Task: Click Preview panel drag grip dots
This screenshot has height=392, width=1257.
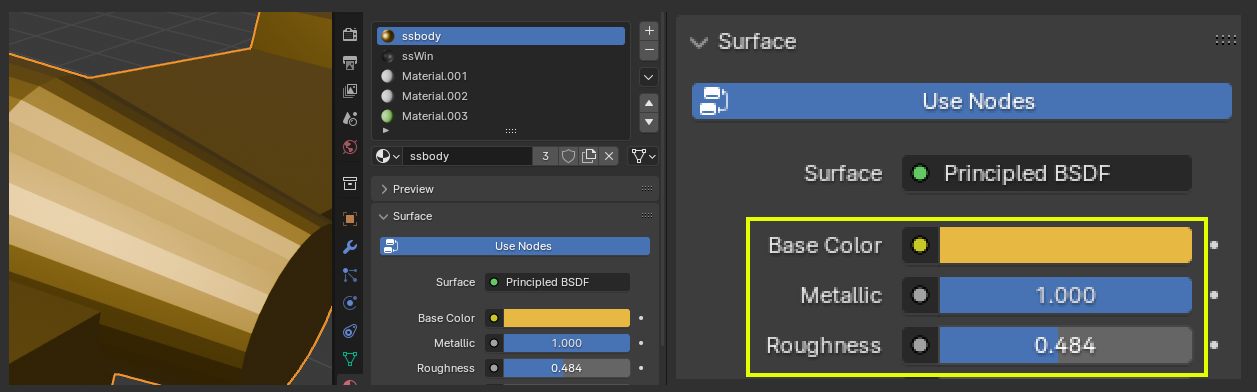Action: click(647, 189)
